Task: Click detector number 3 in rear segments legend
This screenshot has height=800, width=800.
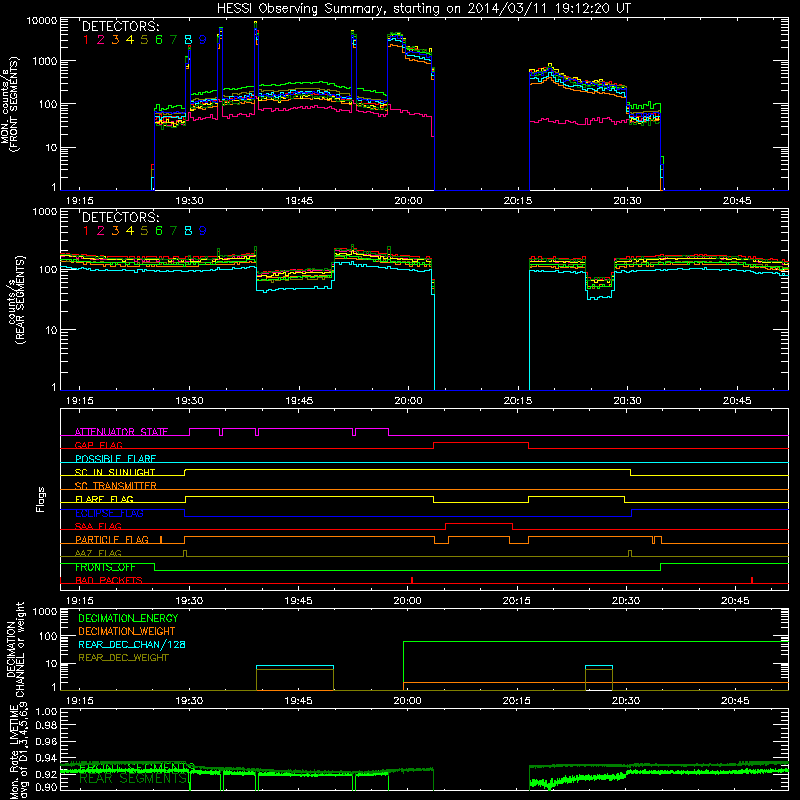Action: [x=115, y=231]
